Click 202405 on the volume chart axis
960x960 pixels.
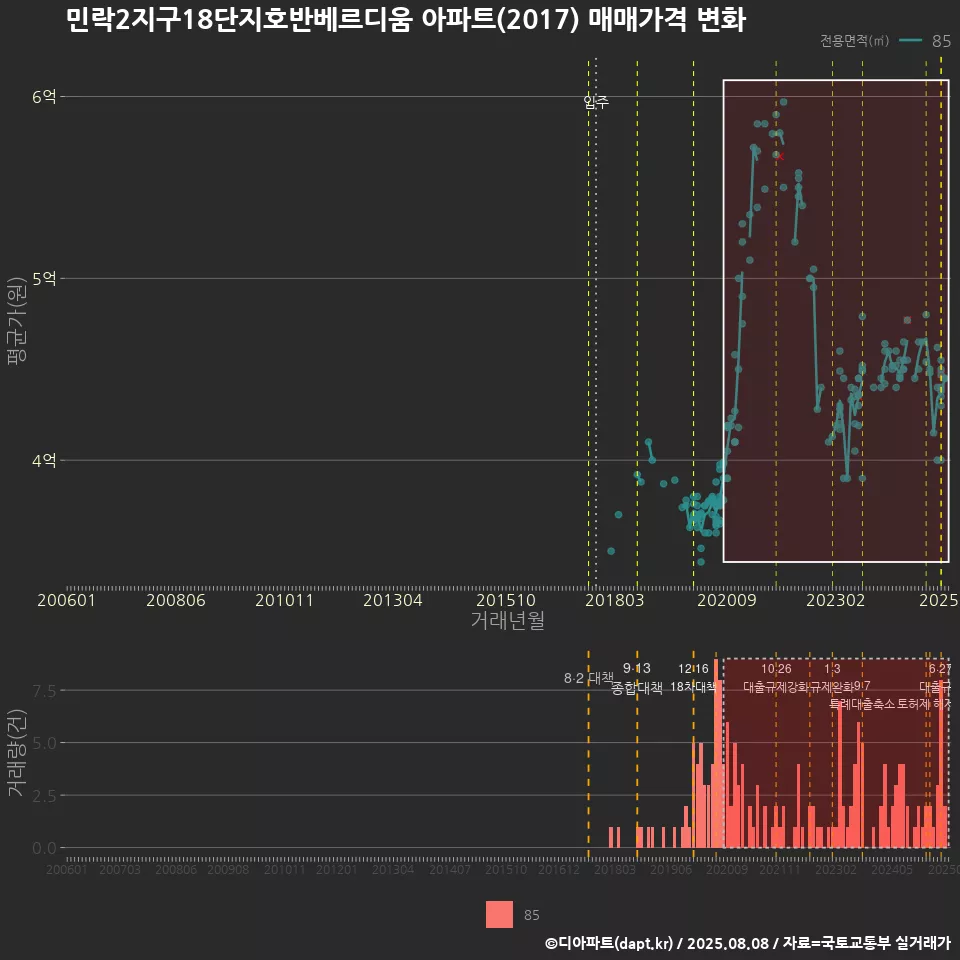pos(892,869)
